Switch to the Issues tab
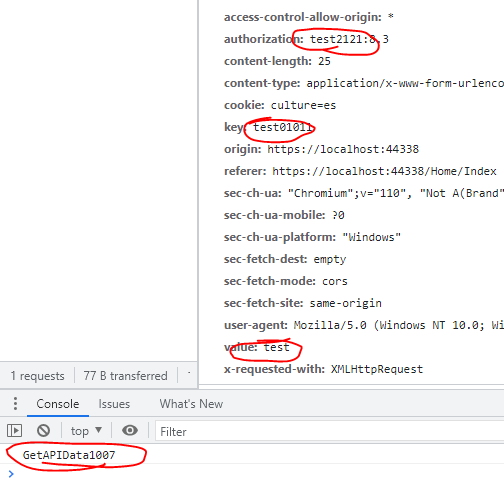The image size is (504, 483). pos(114,404)
